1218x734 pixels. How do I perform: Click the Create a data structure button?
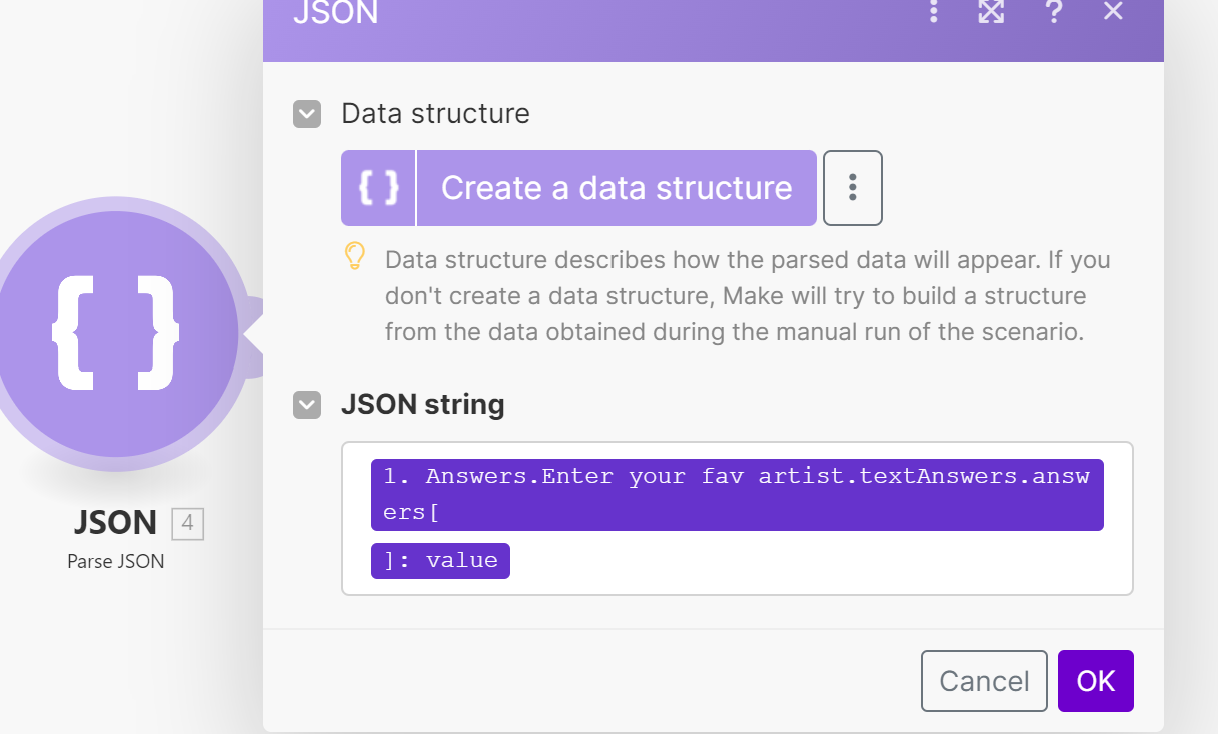tap(616, 188)
